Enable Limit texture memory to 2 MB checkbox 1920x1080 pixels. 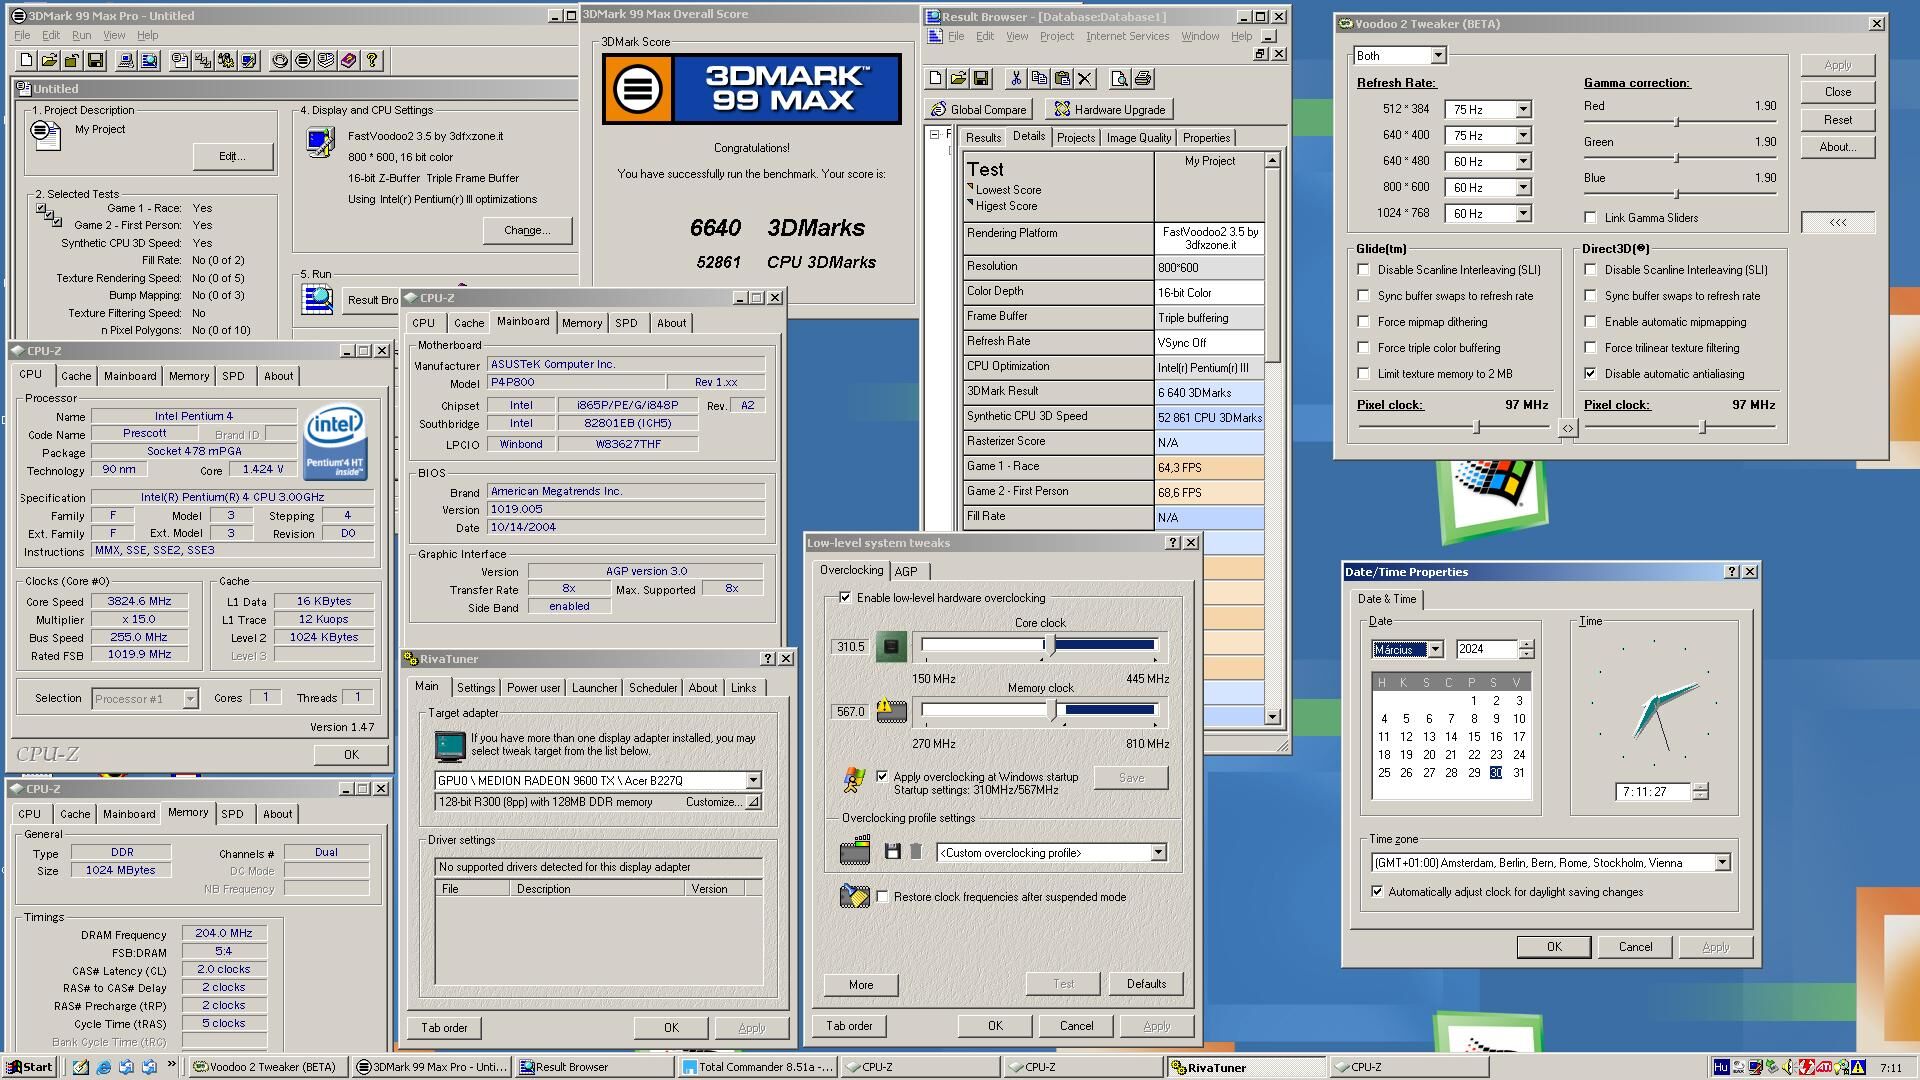(x=1363, y=373)
